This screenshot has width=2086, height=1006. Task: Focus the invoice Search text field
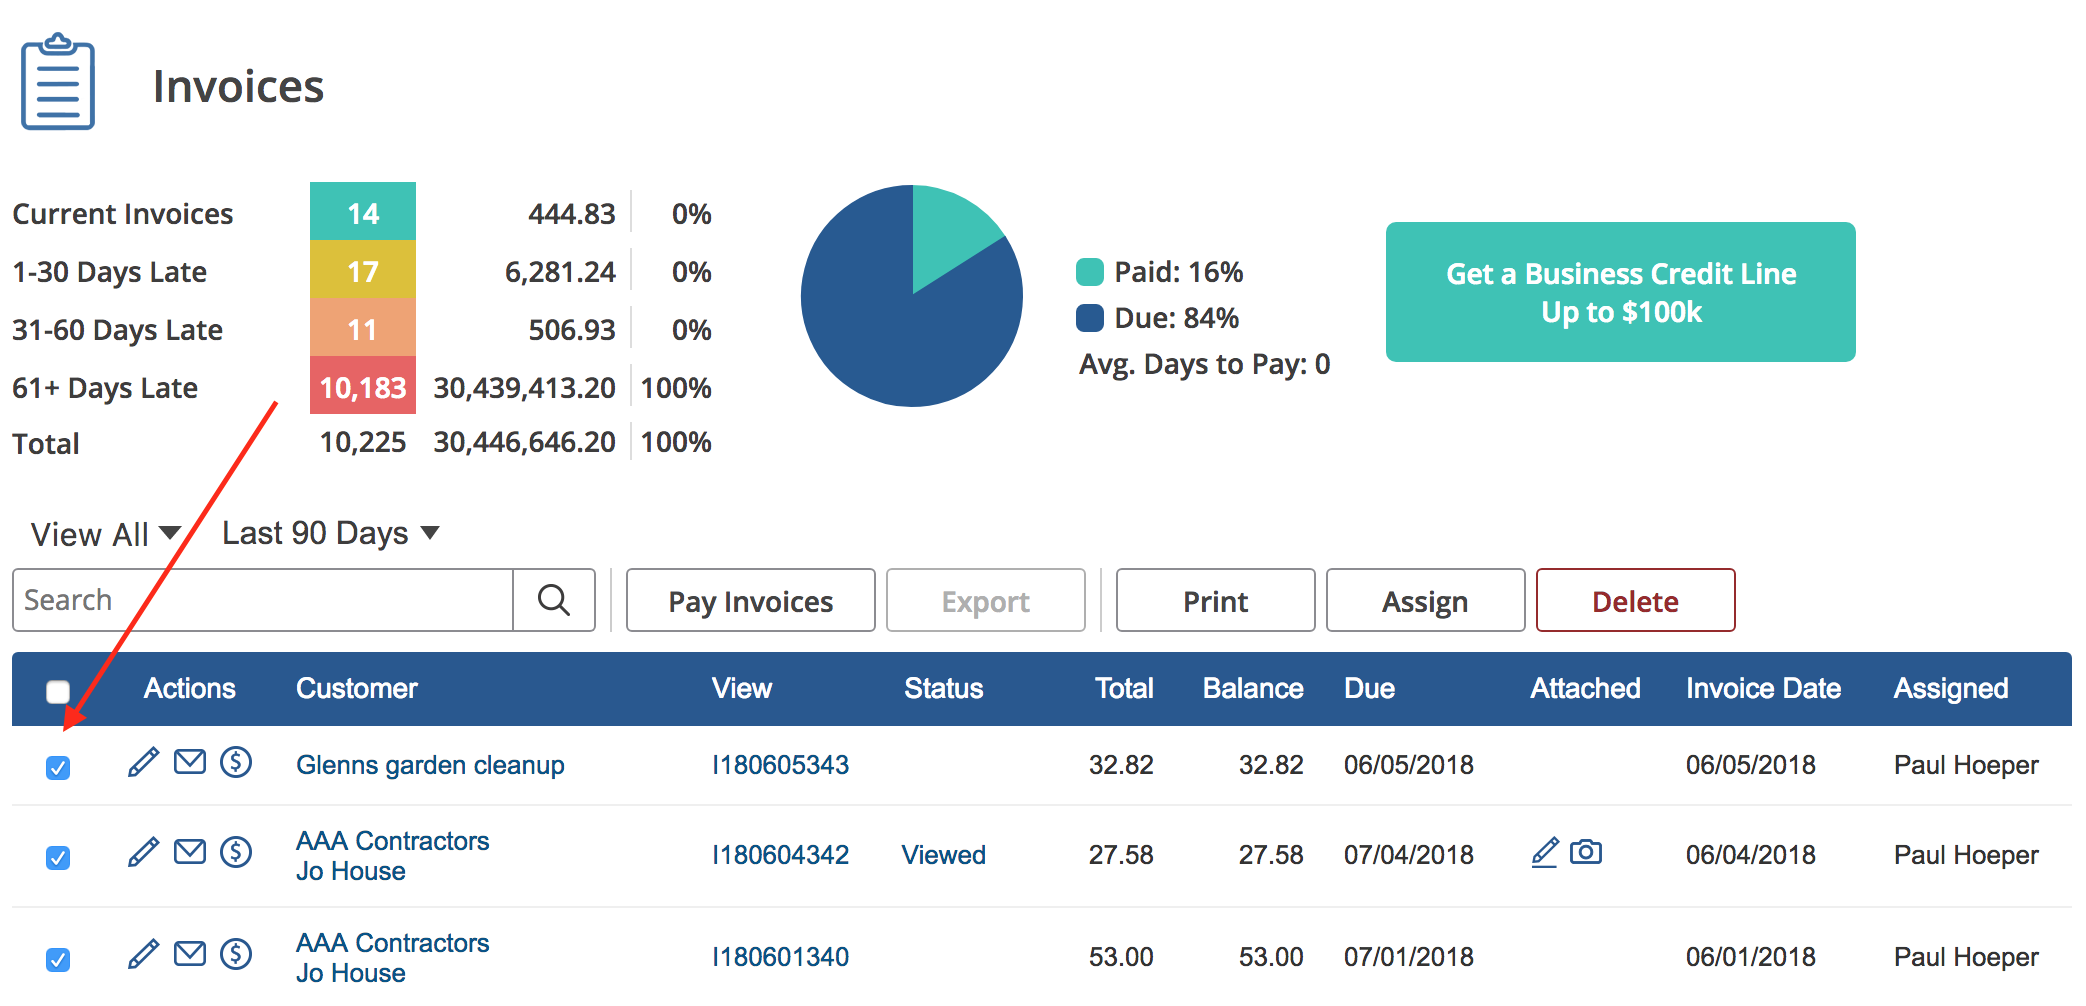(263, 600)
